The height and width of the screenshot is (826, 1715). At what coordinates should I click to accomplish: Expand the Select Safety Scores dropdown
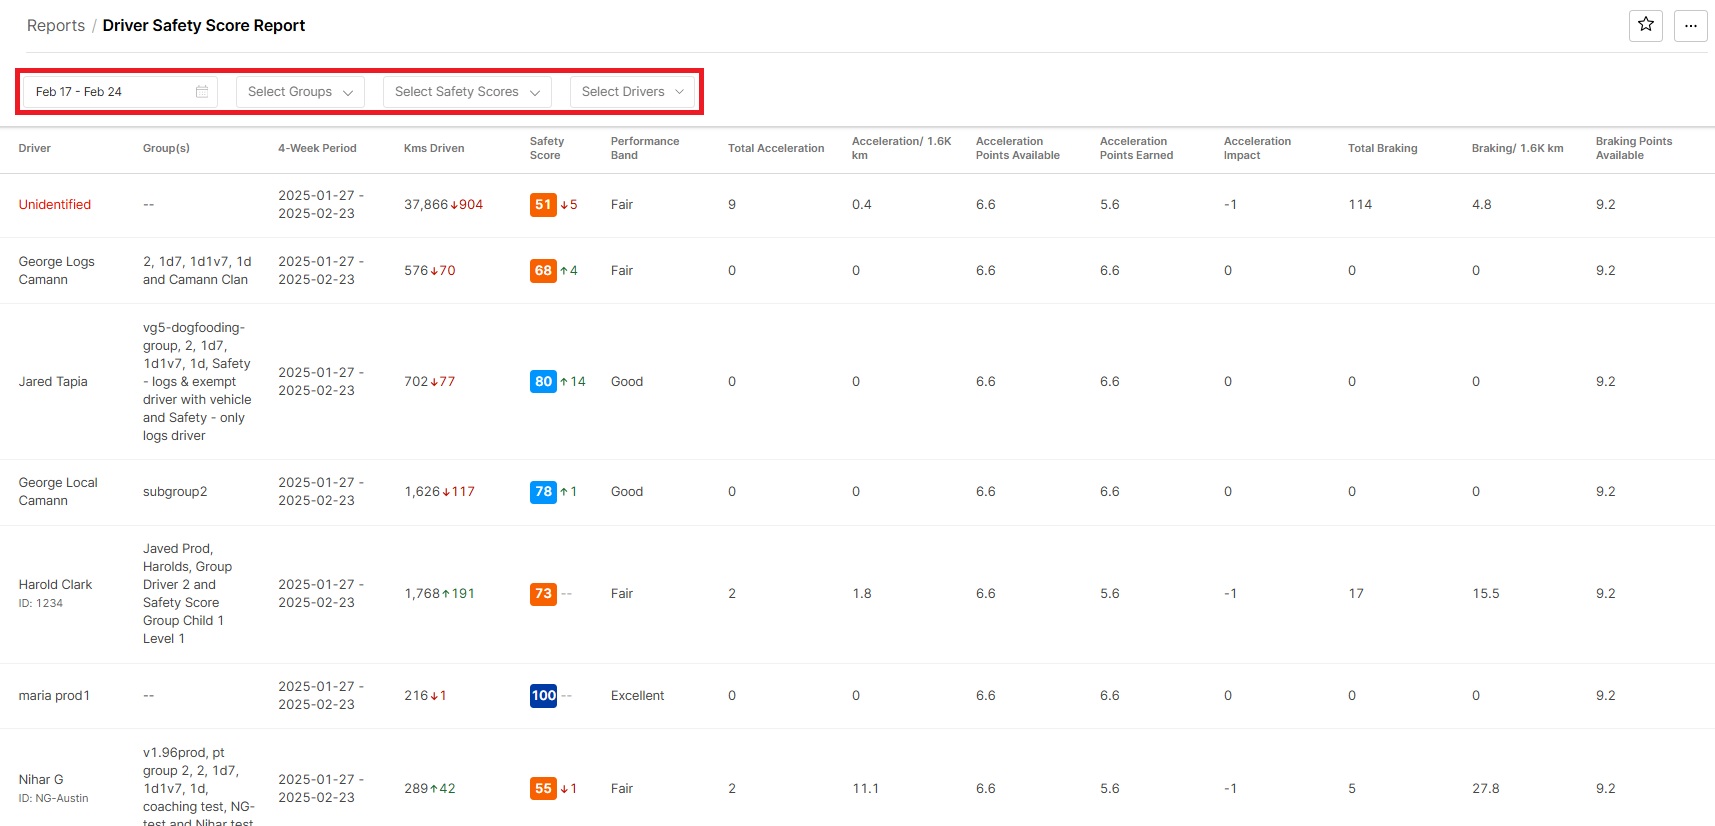coord(467,92)
